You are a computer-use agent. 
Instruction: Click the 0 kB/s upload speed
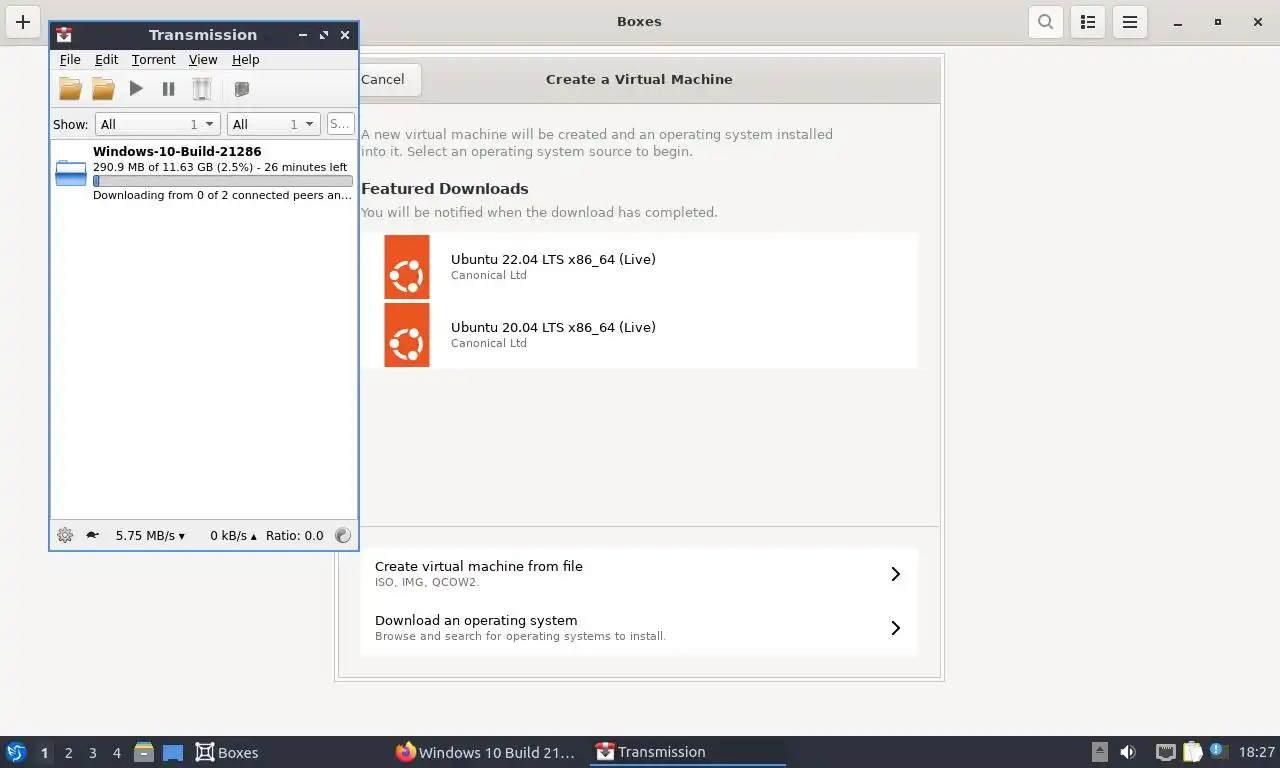(x=233, y=535)
